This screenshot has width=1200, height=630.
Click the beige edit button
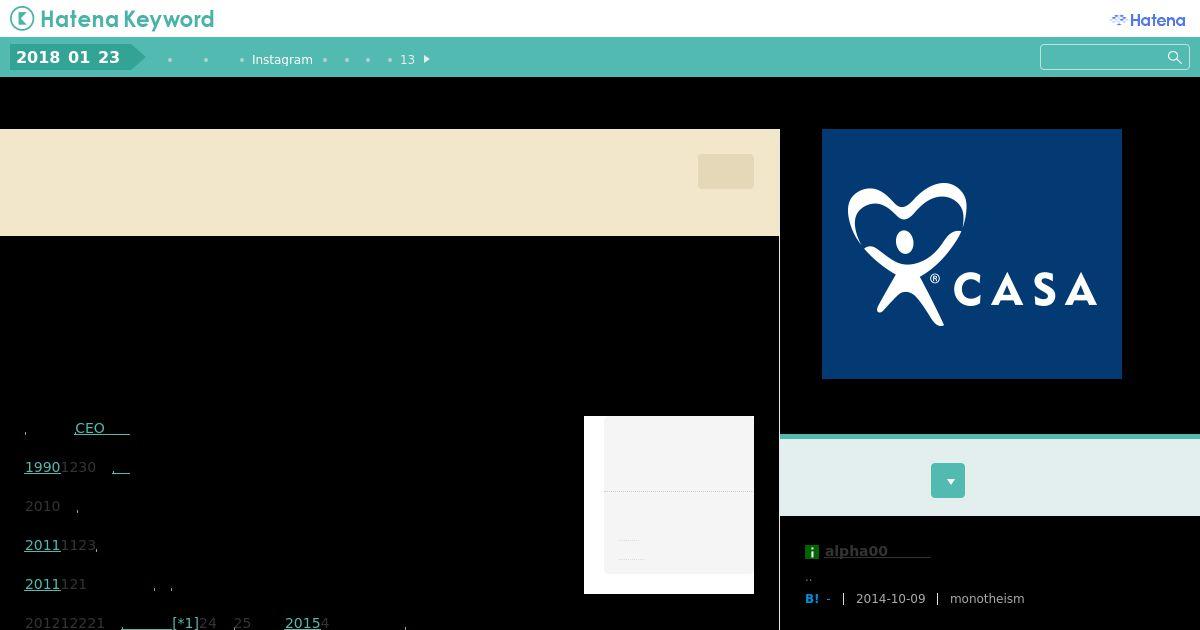coord(726,172)
